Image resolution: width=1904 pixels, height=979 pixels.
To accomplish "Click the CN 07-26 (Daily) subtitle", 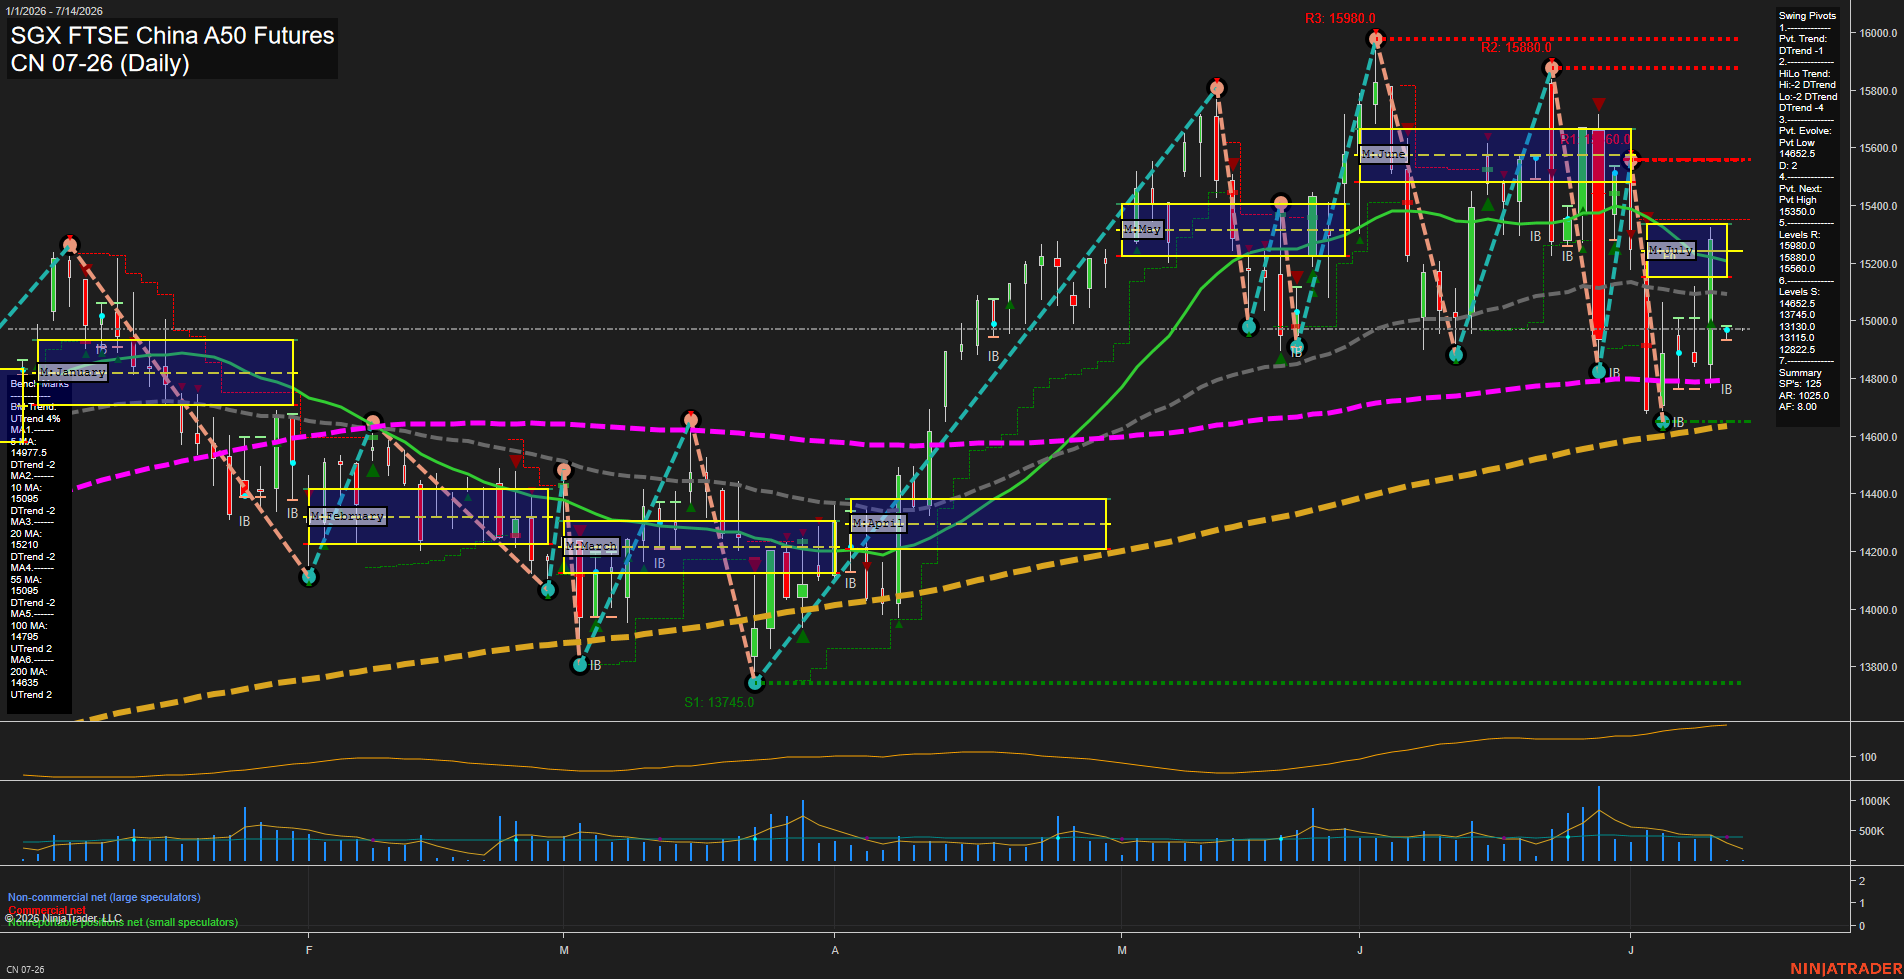I will click(100, 63).
